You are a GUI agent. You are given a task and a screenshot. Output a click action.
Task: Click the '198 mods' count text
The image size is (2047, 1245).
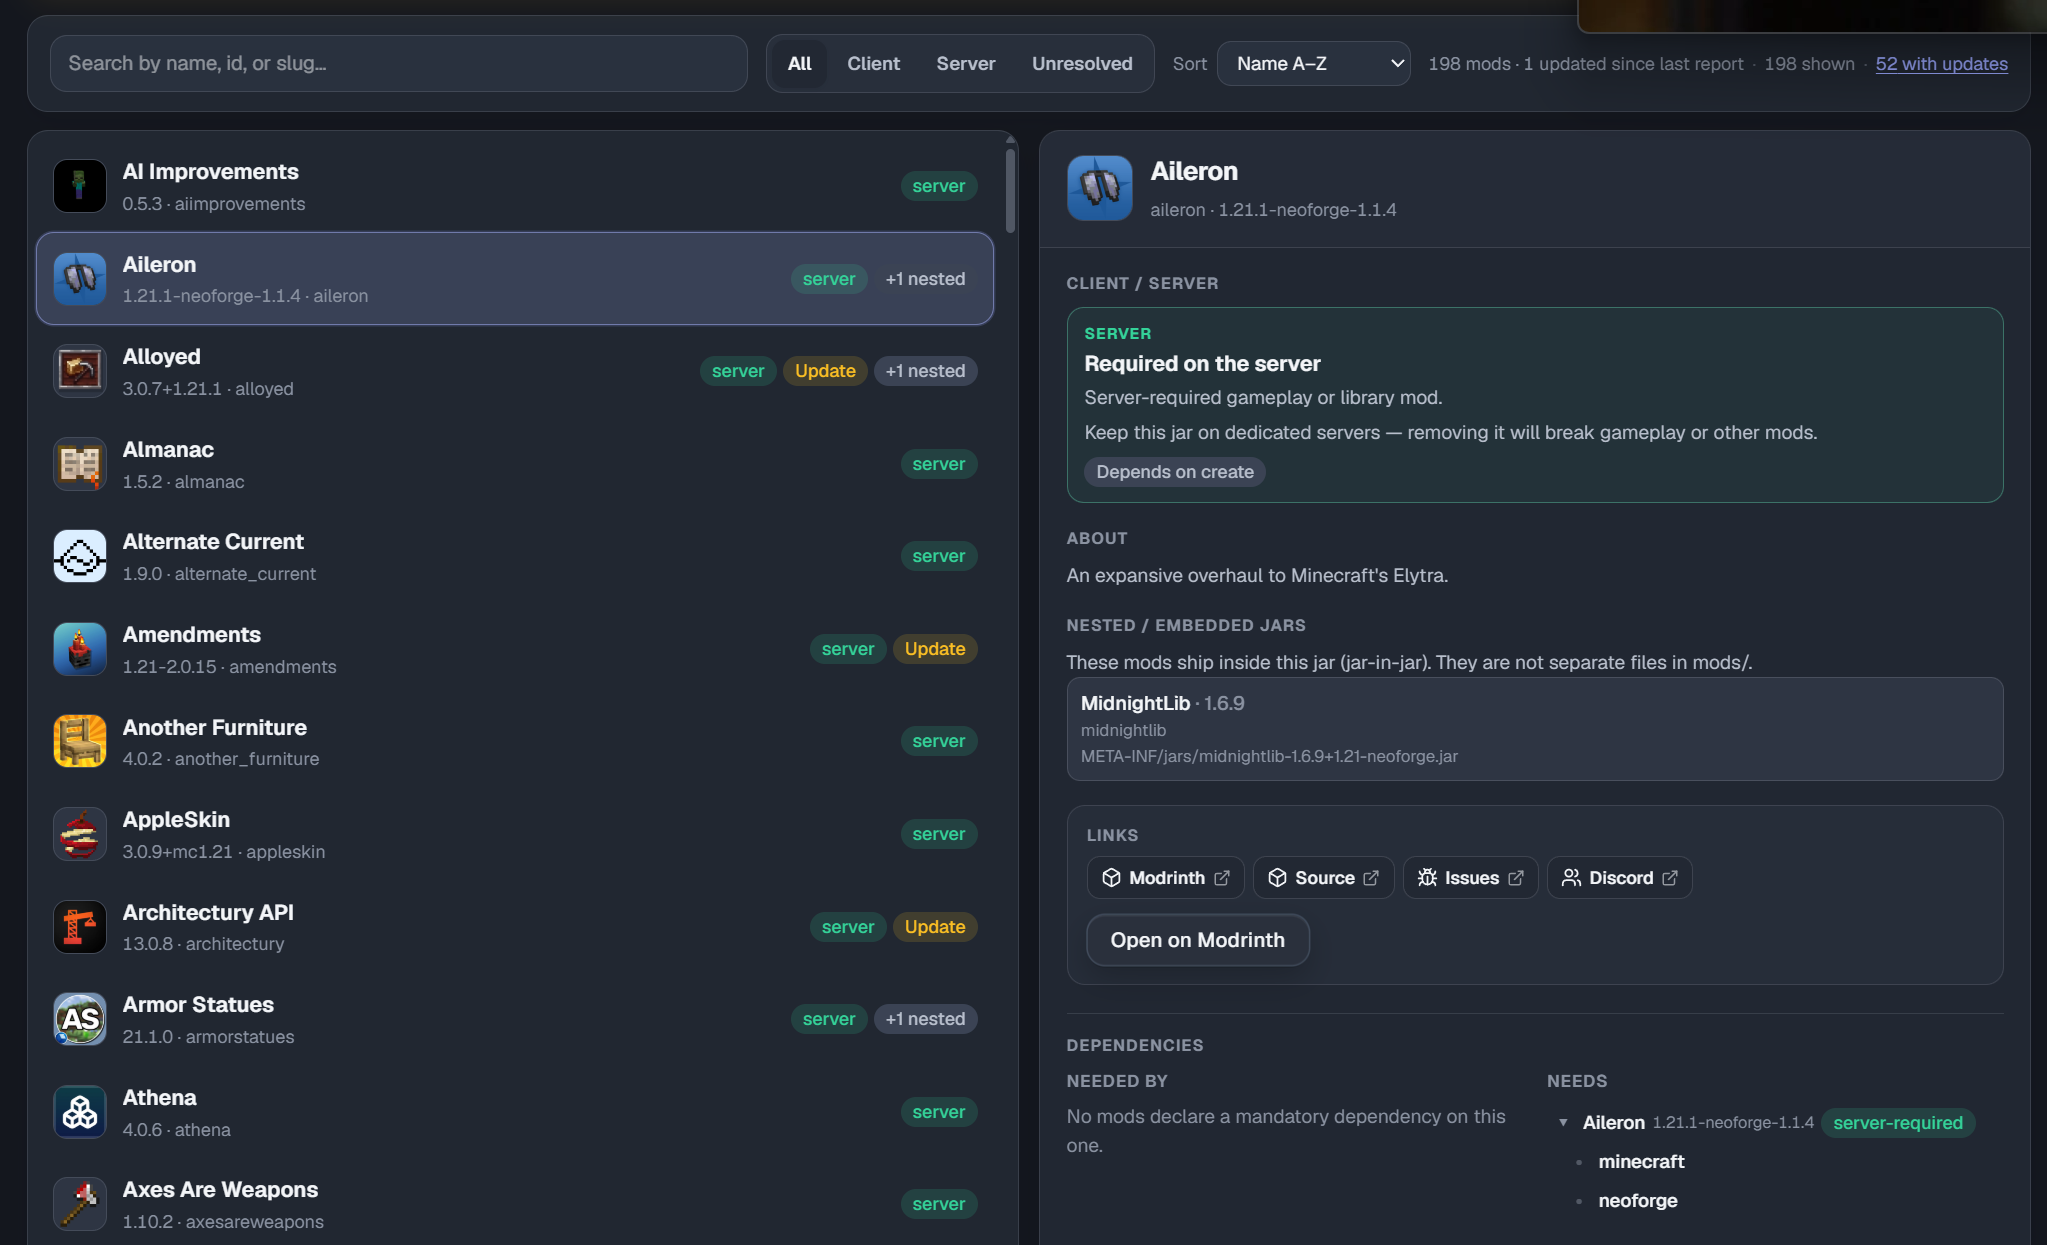1469,64
